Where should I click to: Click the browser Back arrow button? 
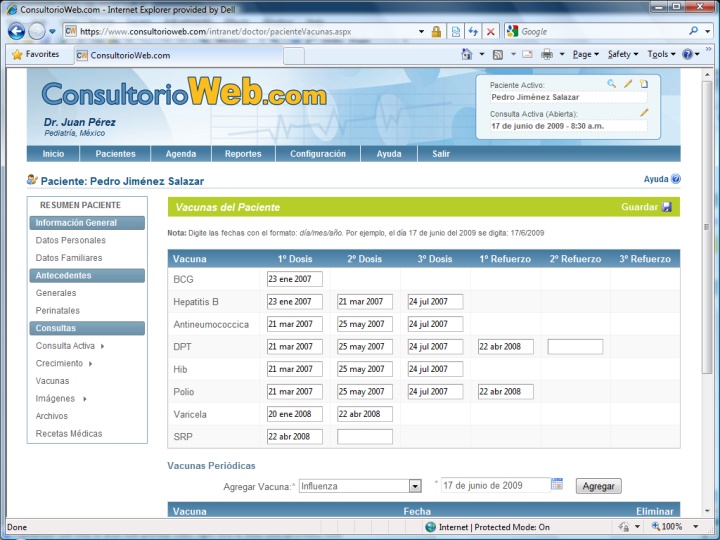click(x=17, y=31)
